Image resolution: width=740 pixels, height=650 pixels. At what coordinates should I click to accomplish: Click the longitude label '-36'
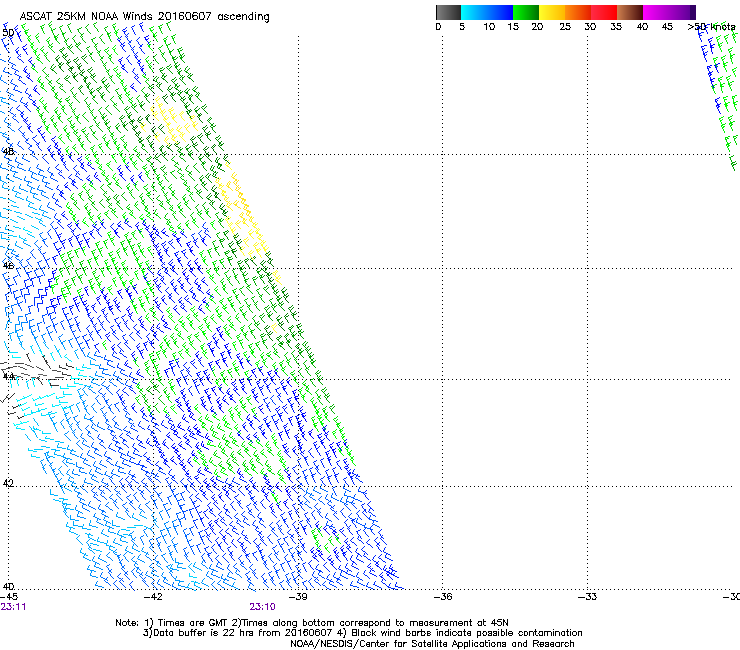tap(443, 597)
